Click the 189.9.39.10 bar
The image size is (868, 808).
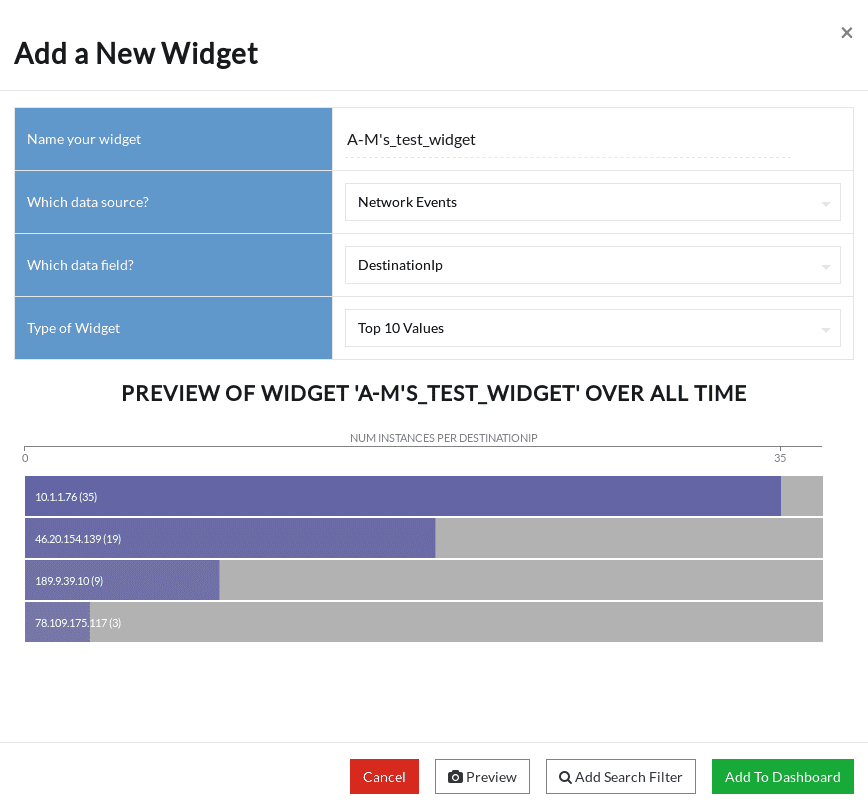click(122, 580)
